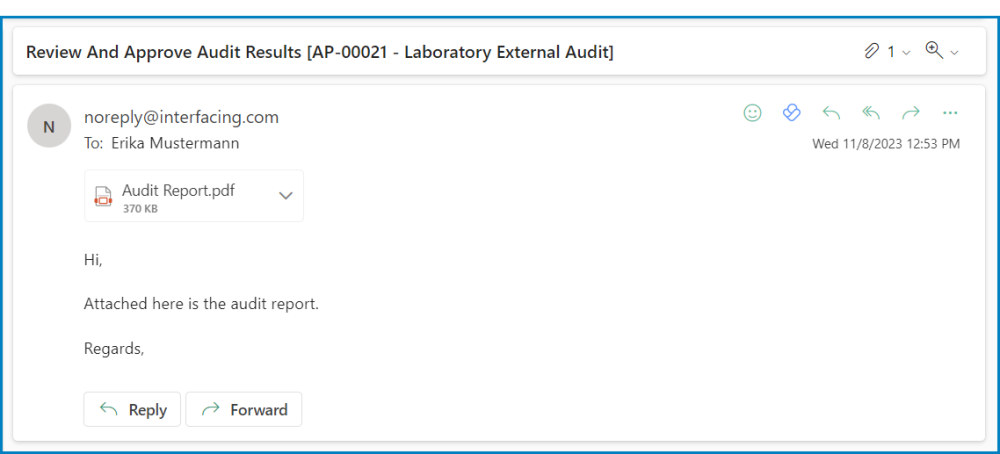Click the subject line Review And Approve Audit Results
Screen dimensions: 1000x454
[x=320, y=52]
